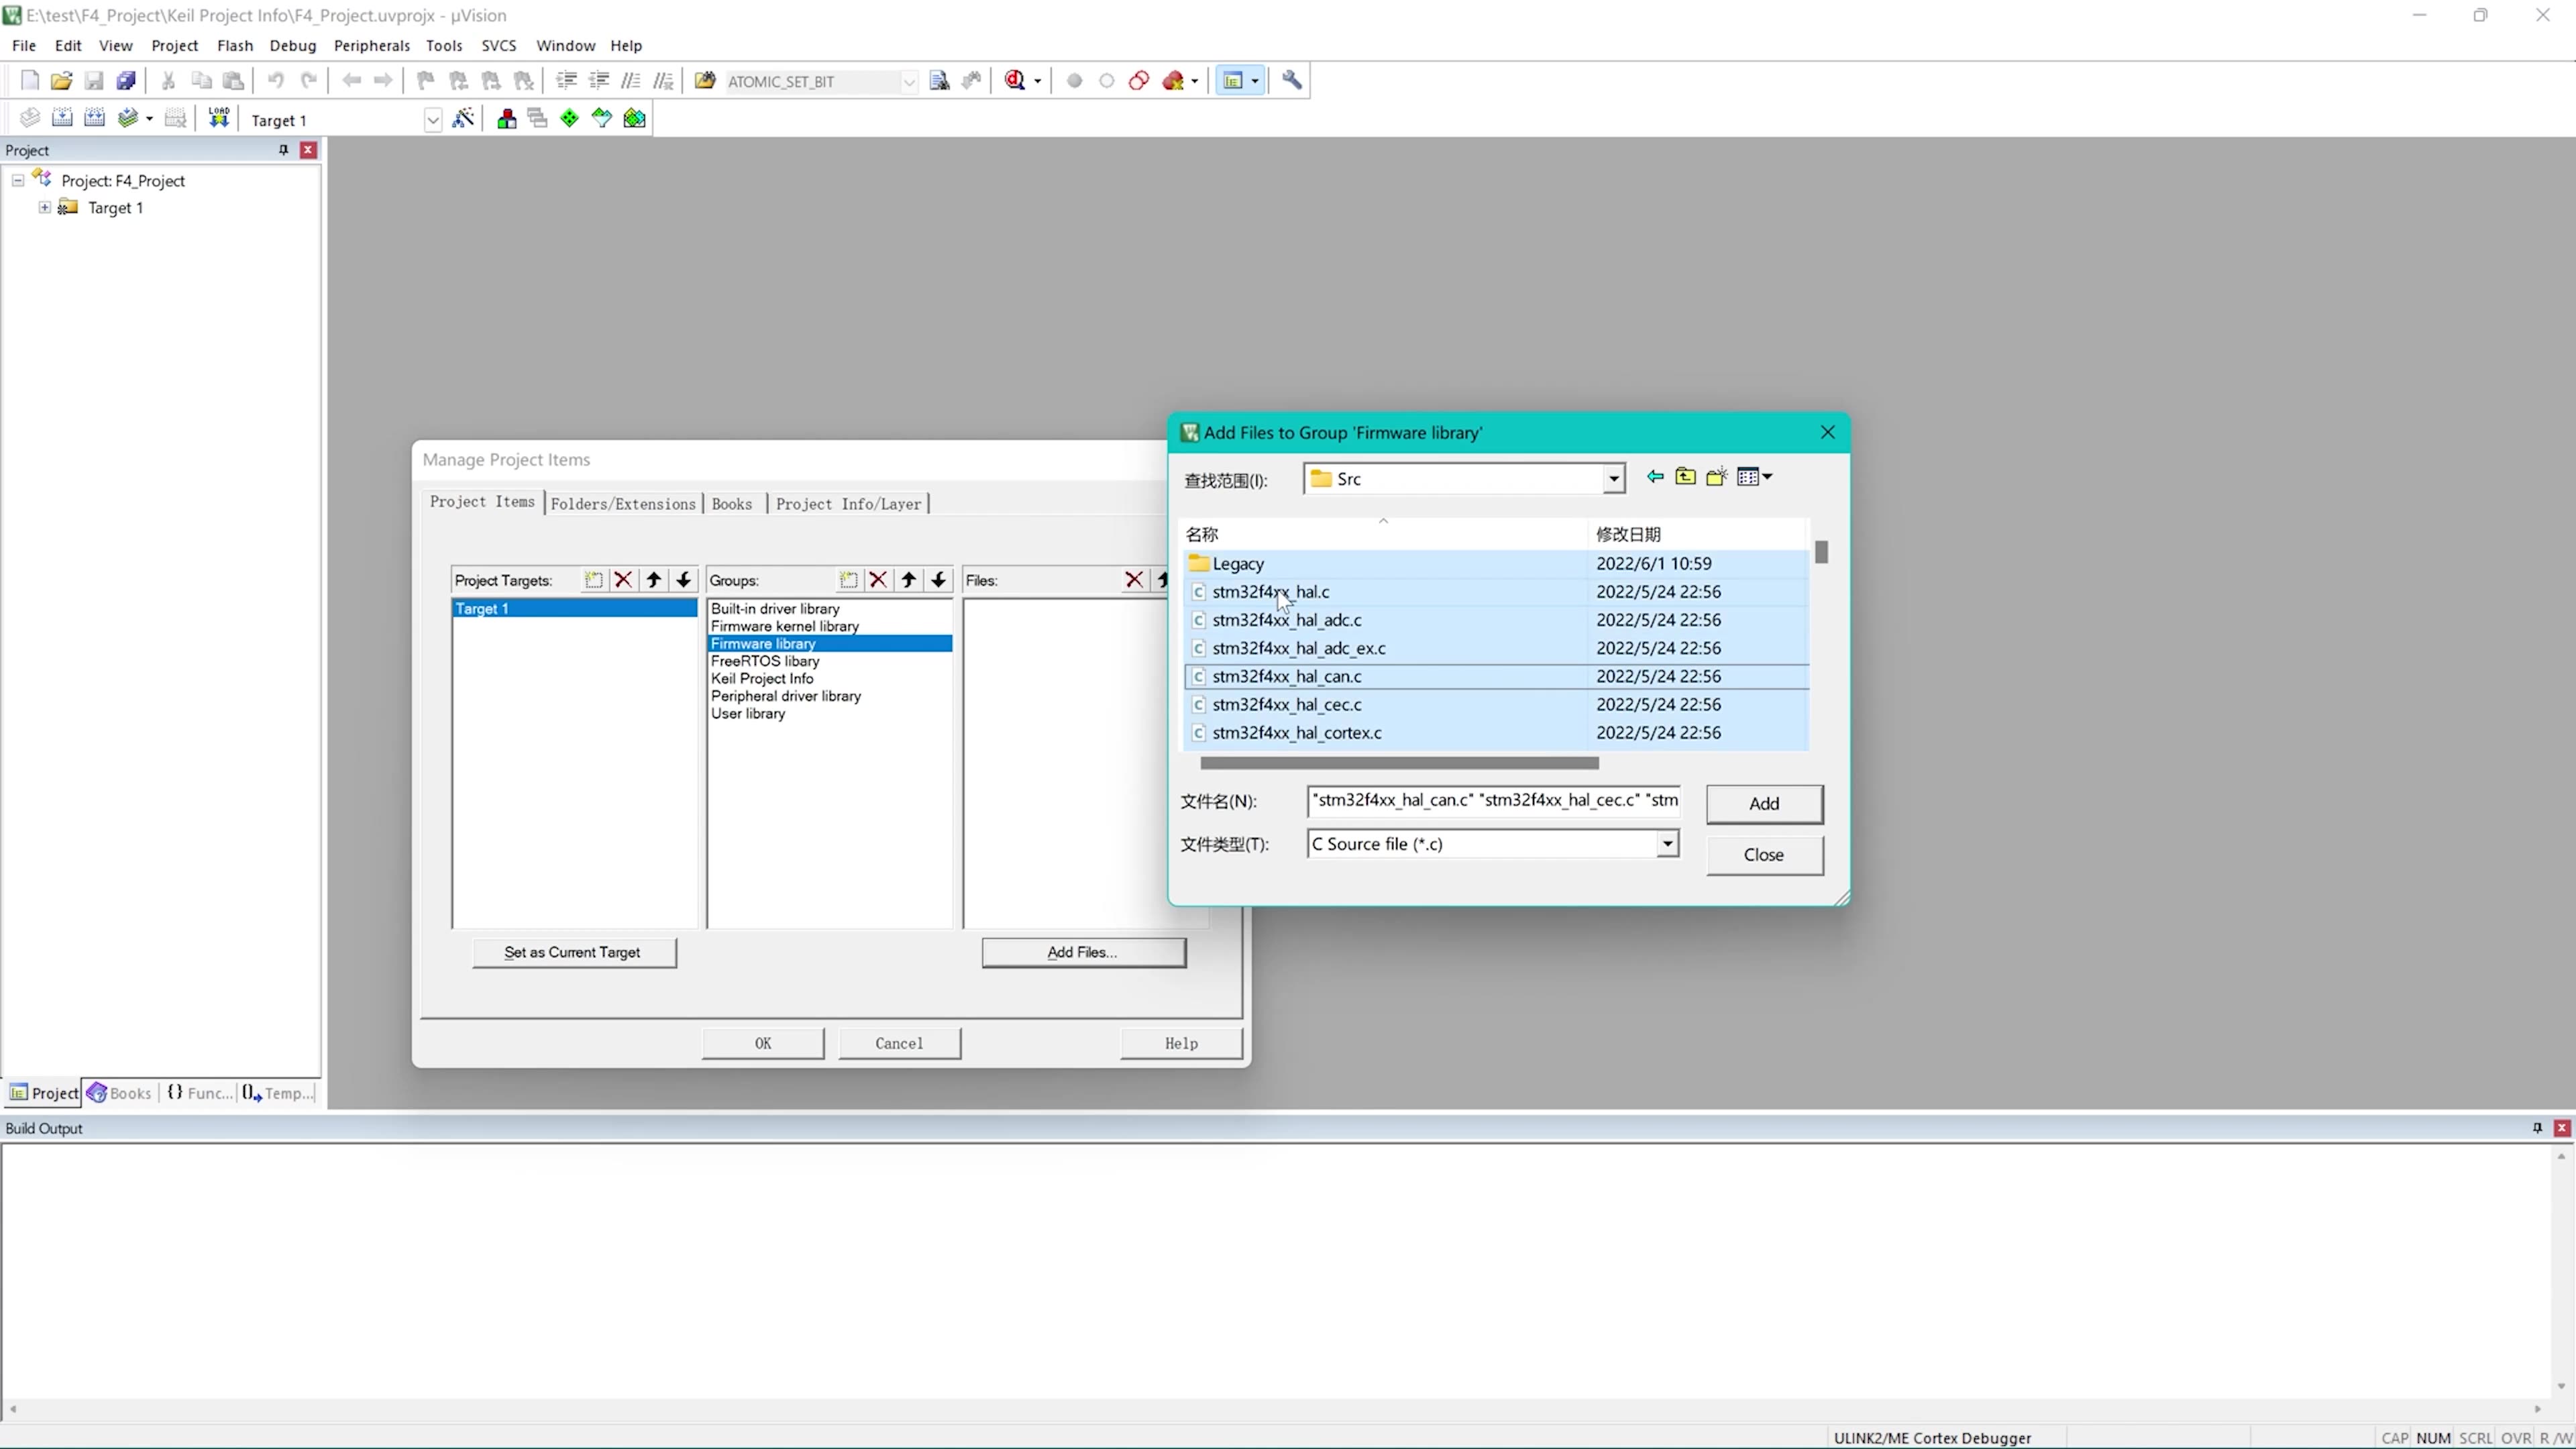The width and height of the screenshot is (2576, 1449).
Task: Rebuild all target files
Action: click(x=94, y=117)
